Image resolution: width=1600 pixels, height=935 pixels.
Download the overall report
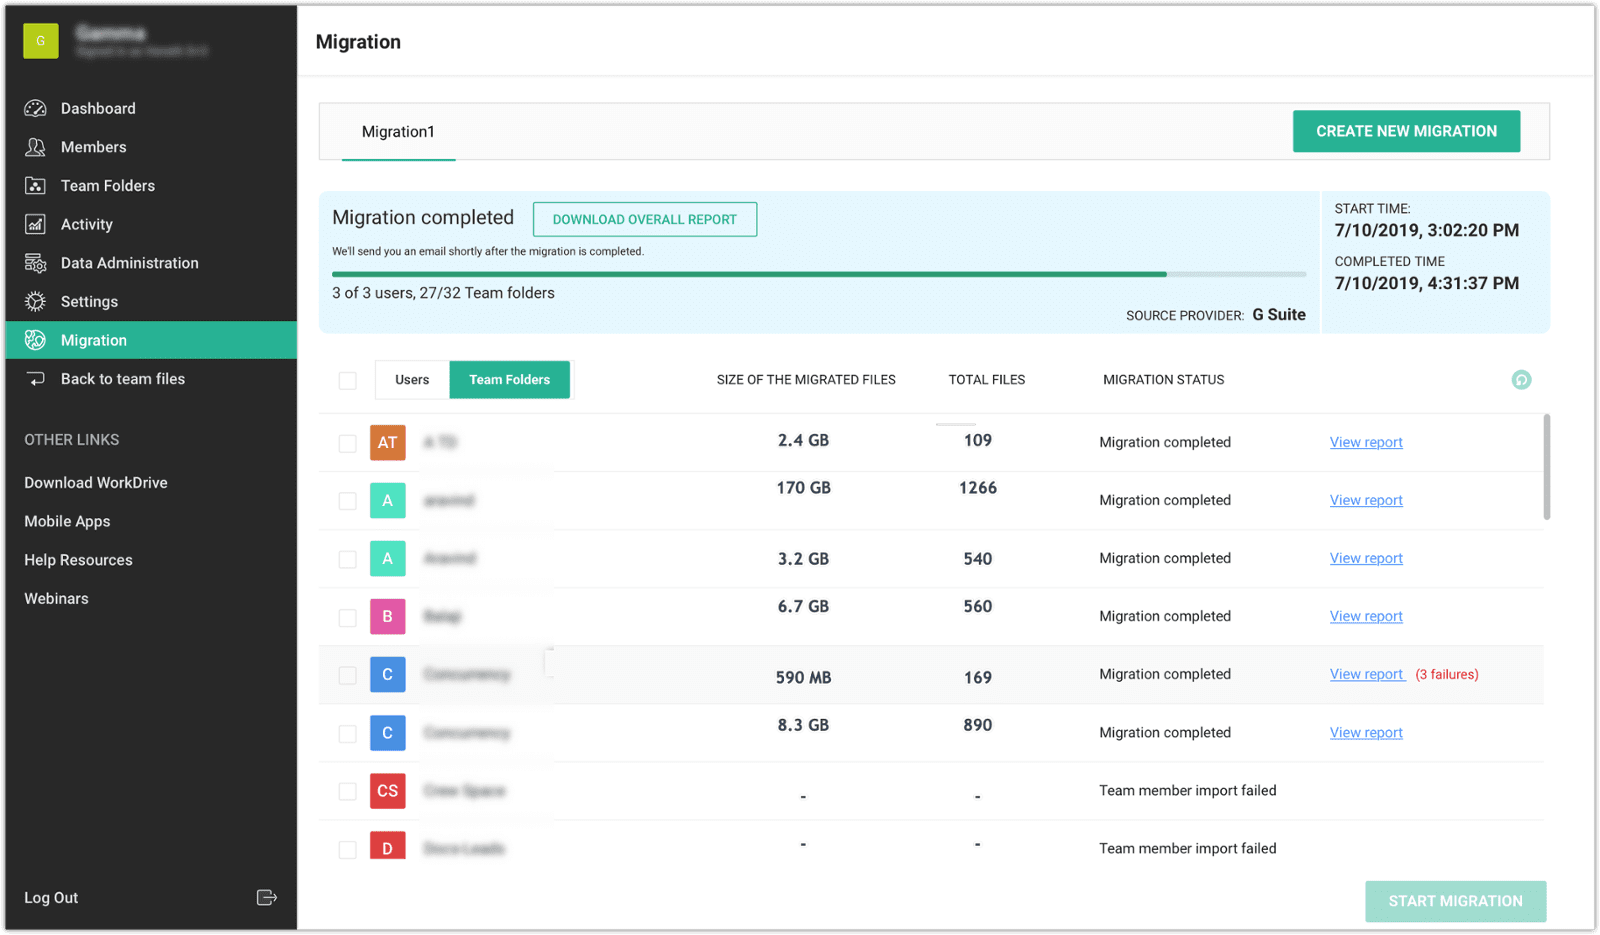coord(644,220)
